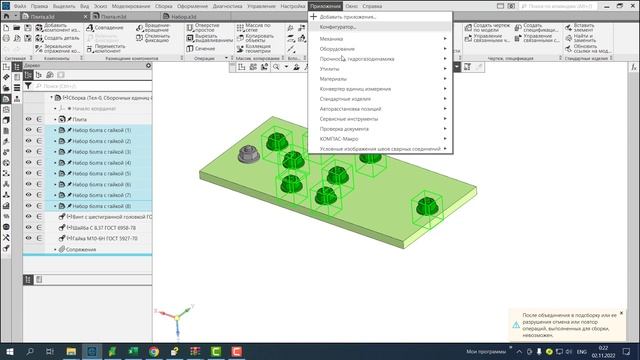Click the Open file folder icon
Image resolution: width=640 pixels, height=360 pixels.
(x=17, y=28)
